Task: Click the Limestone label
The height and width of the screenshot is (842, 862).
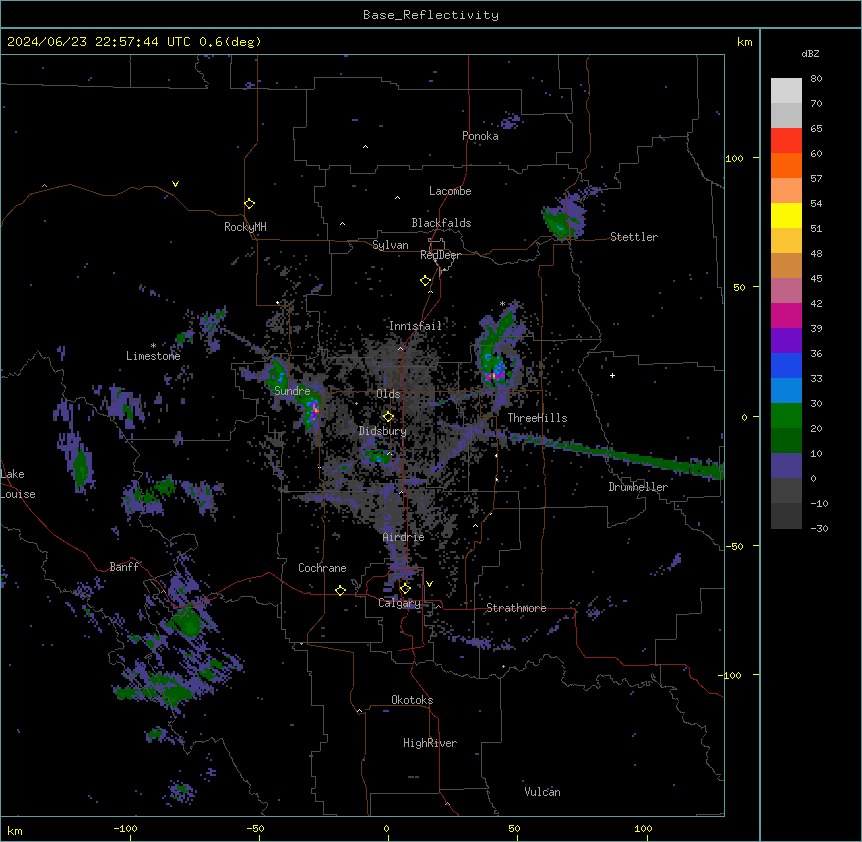Action: (x=153, y=356)
